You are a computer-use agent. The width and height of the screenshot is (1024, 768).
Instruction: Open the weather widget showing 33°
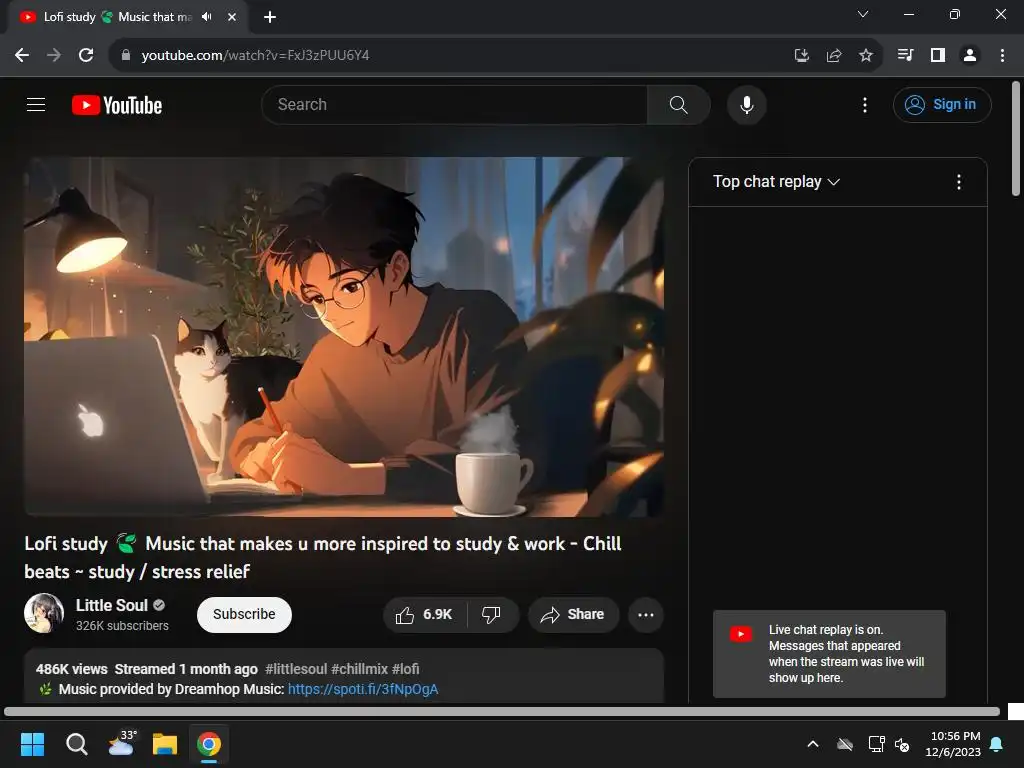(122, 743)
